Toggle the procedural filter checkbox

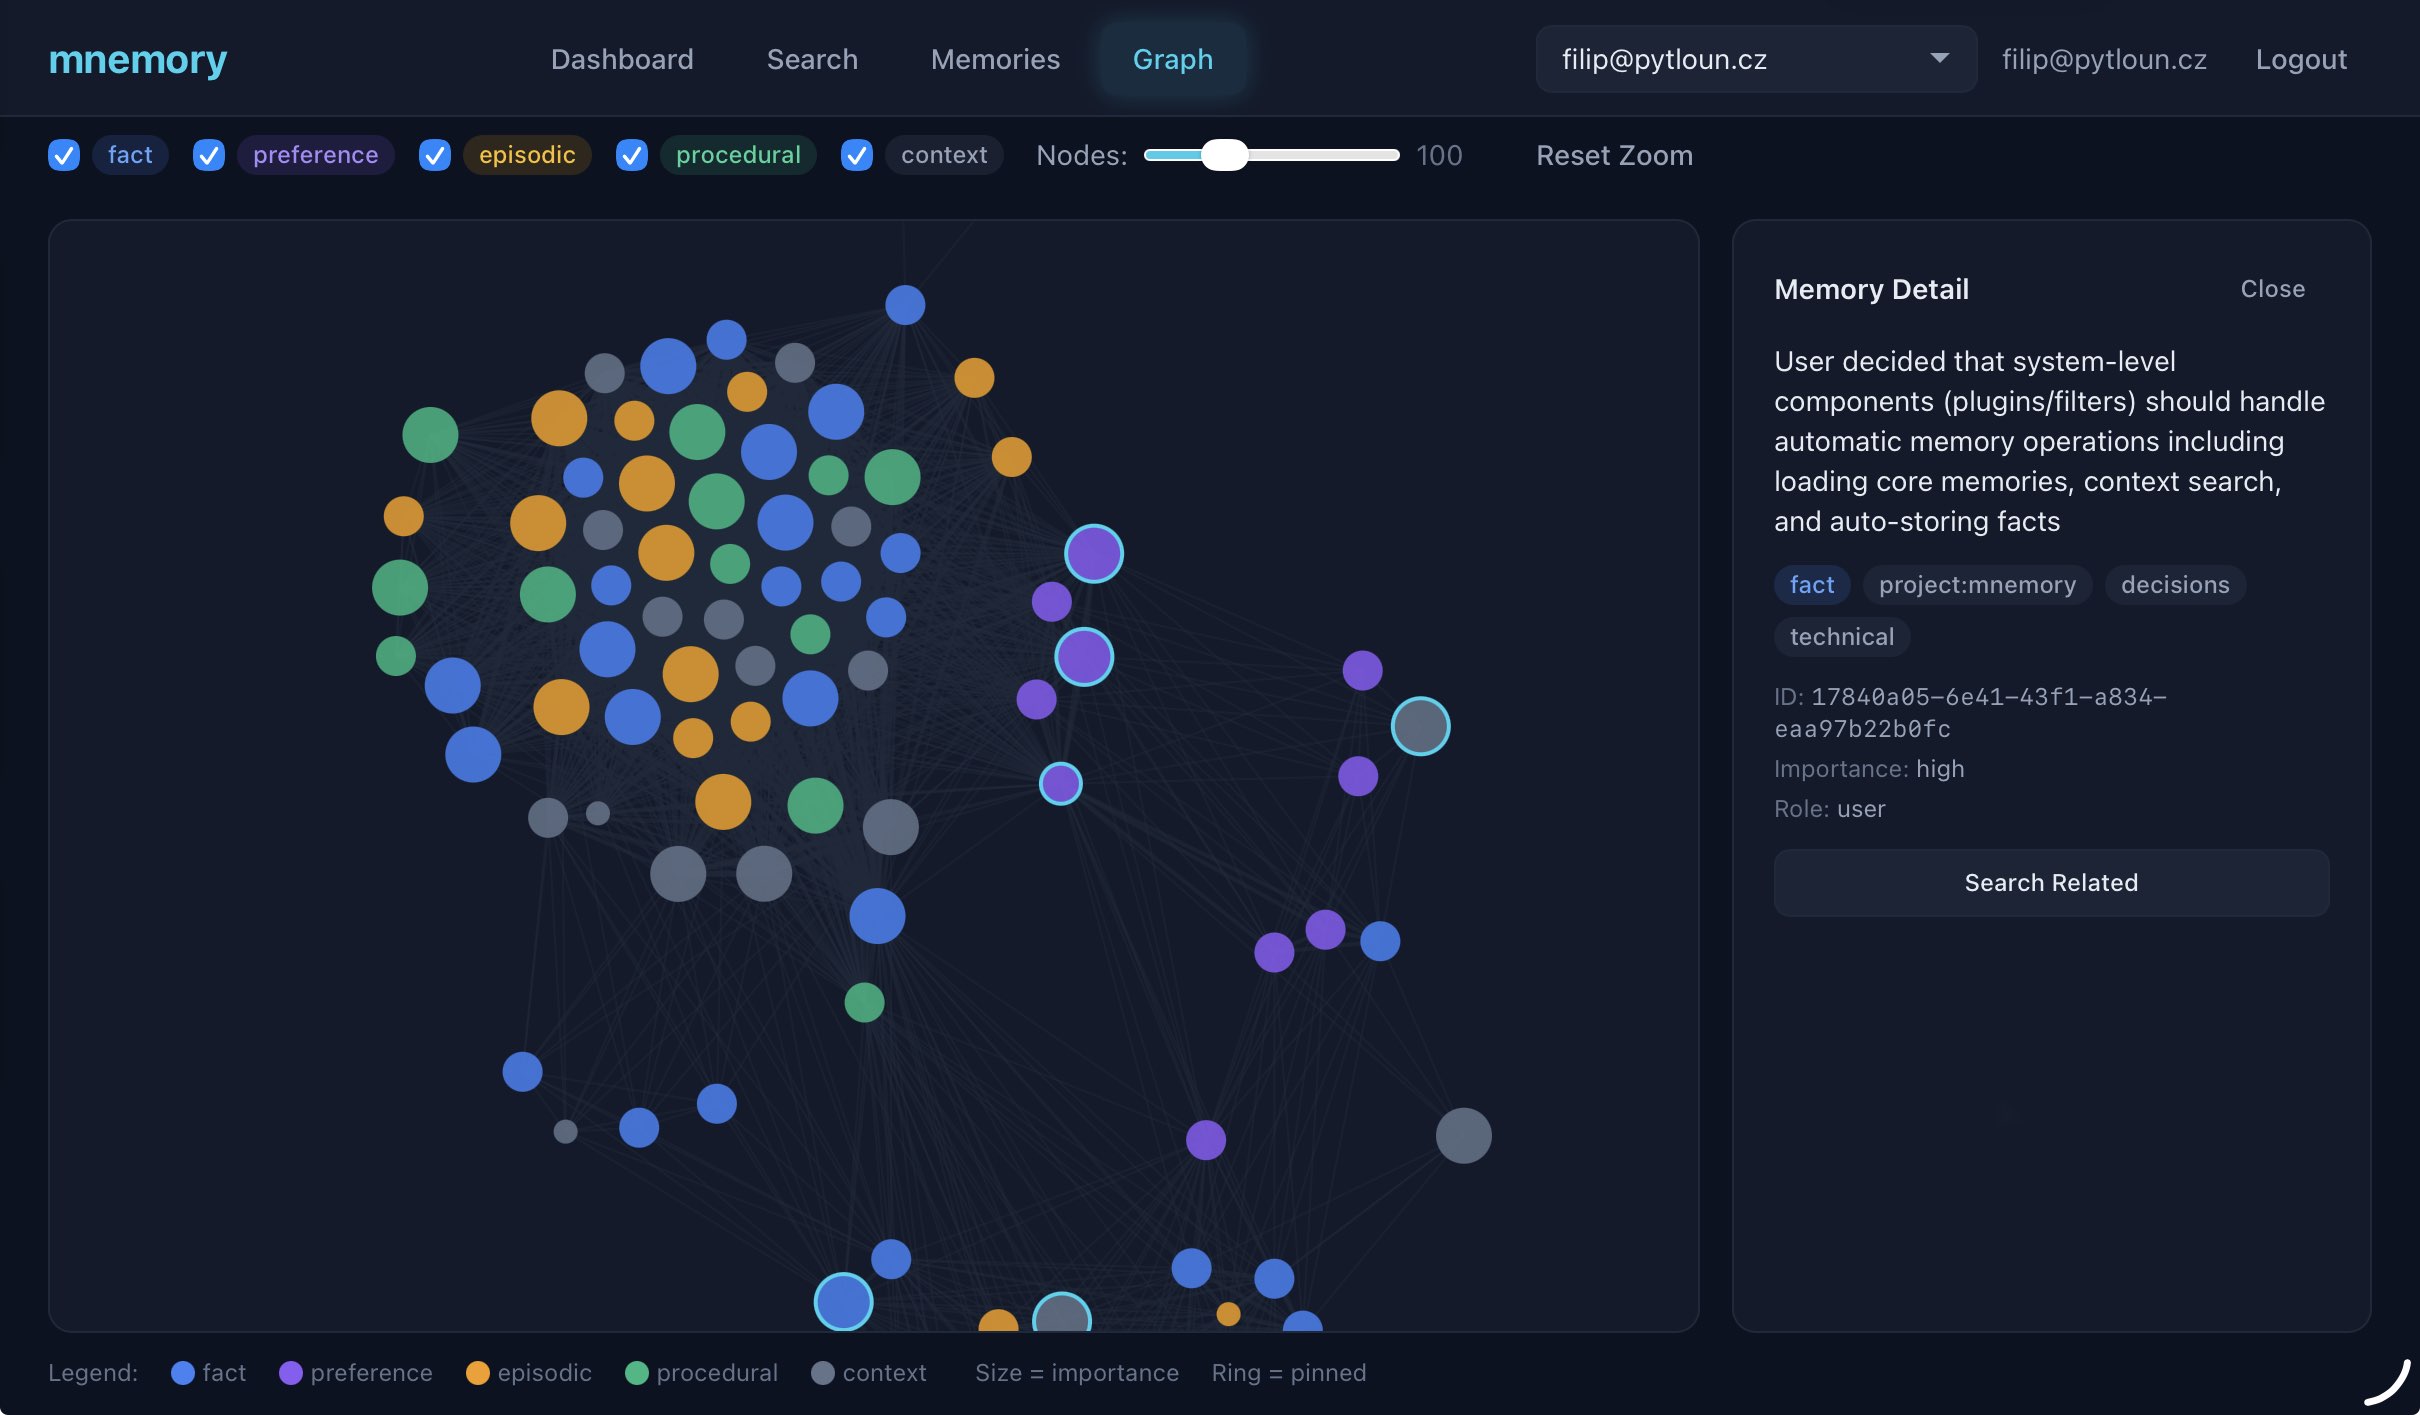click(x=631, y=155)
